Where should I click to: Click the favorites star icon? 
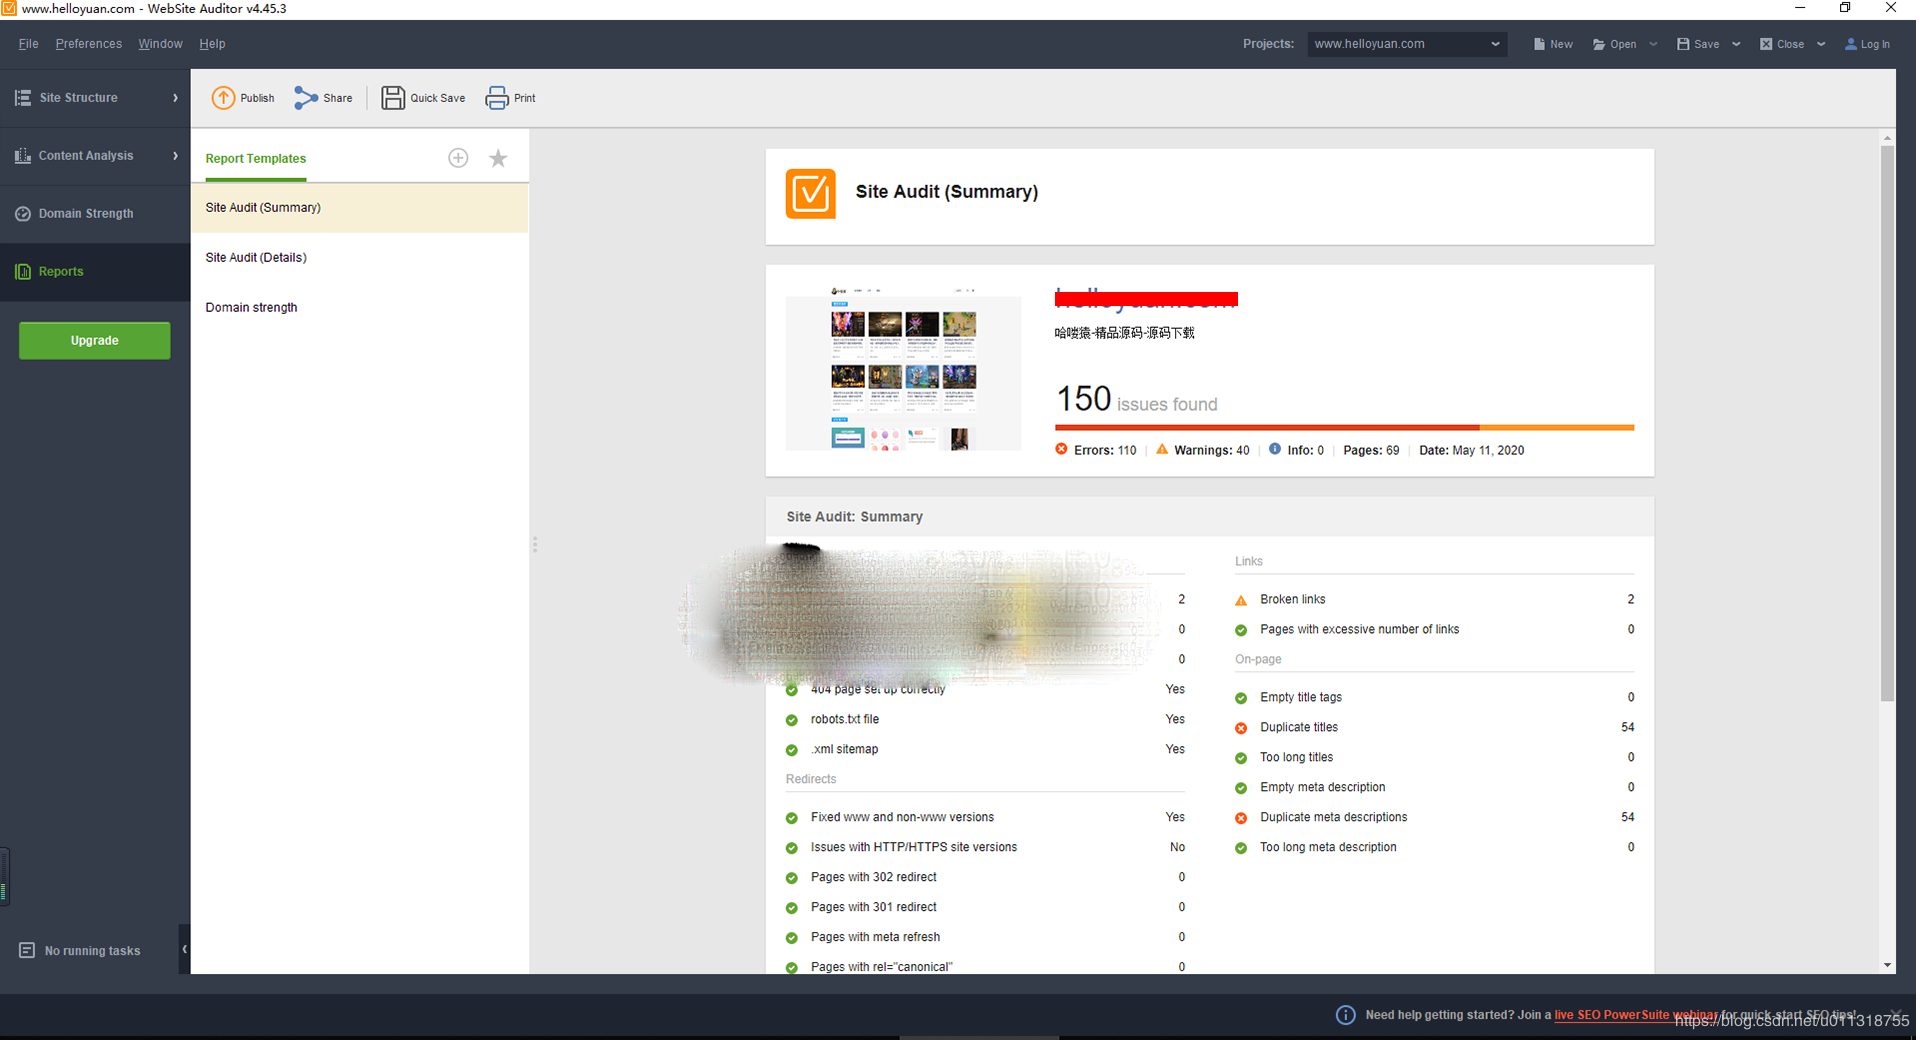(498, 158)
